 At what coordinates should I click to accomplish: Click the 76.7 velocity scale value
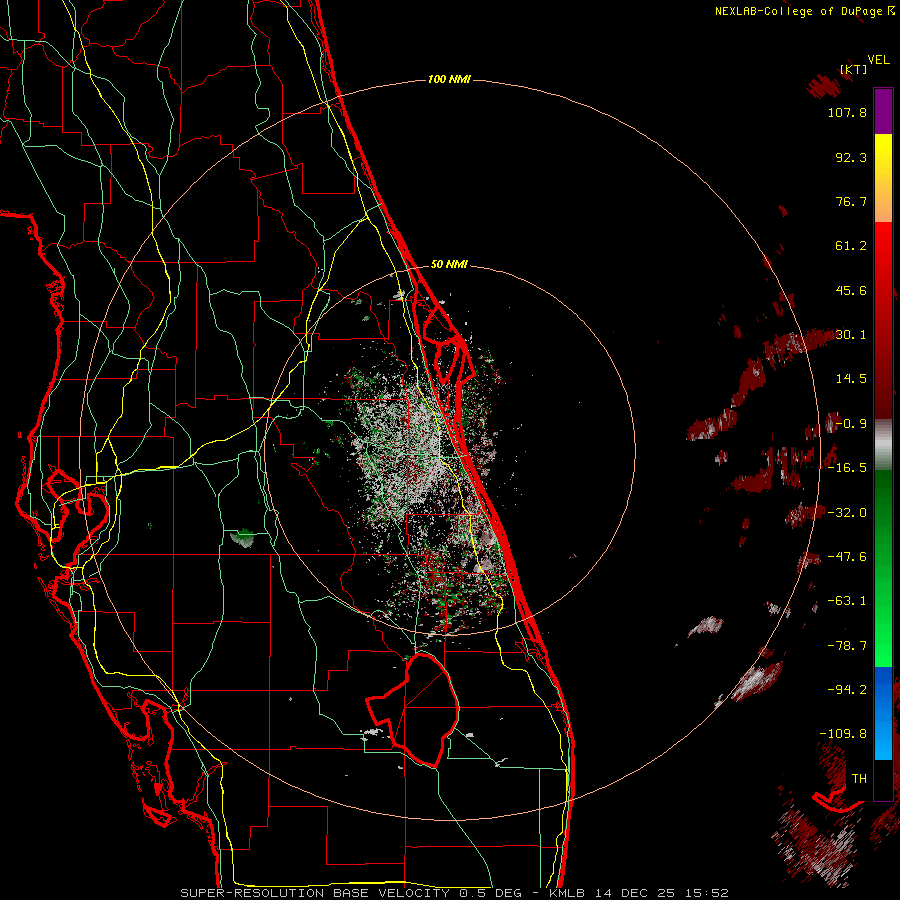(851, 201)
